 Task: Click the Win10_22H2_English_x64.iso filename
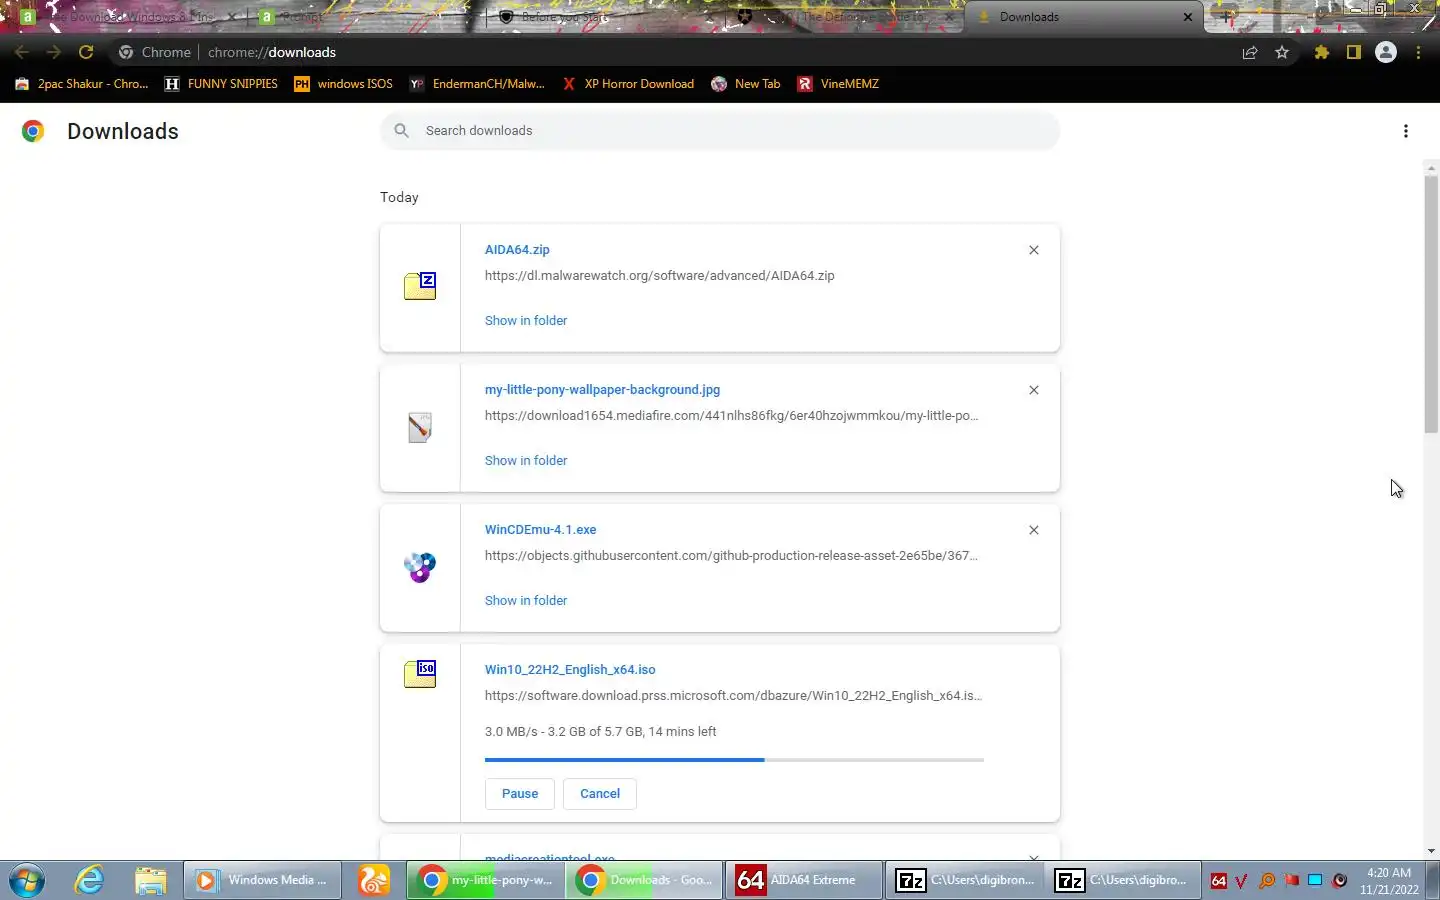570,670
